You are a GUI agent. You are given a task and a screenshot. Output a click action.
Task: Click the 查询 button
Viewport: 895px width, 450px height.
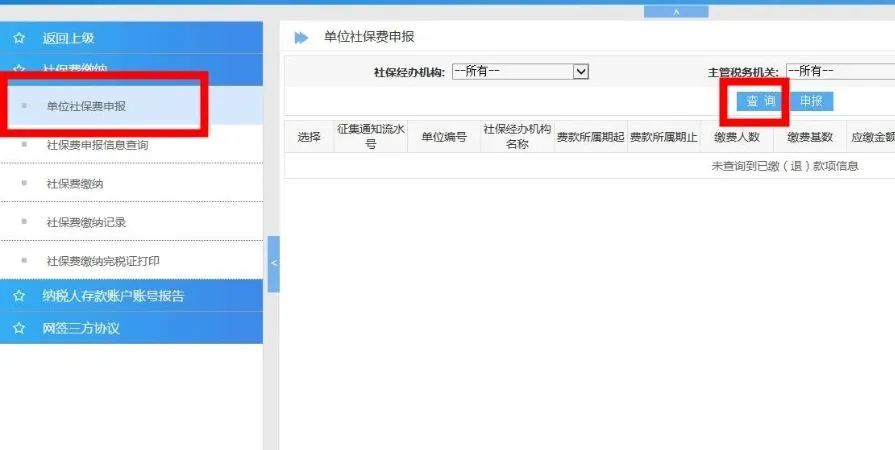click(761, 102)
